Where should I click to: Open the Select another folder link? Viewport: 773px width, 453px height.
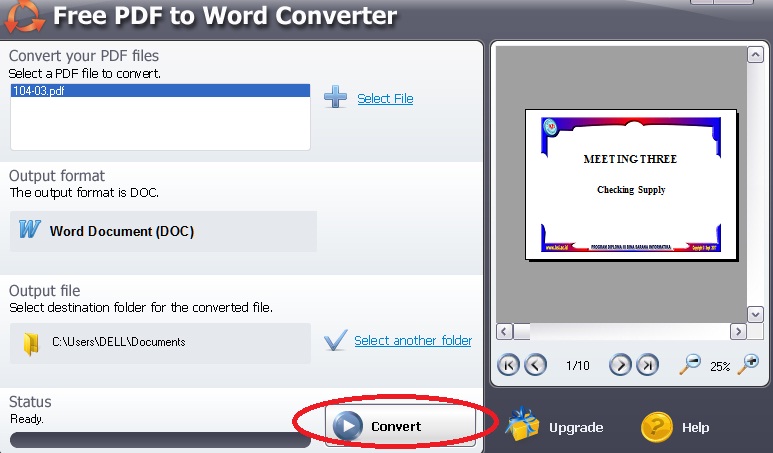click(413, 341)
